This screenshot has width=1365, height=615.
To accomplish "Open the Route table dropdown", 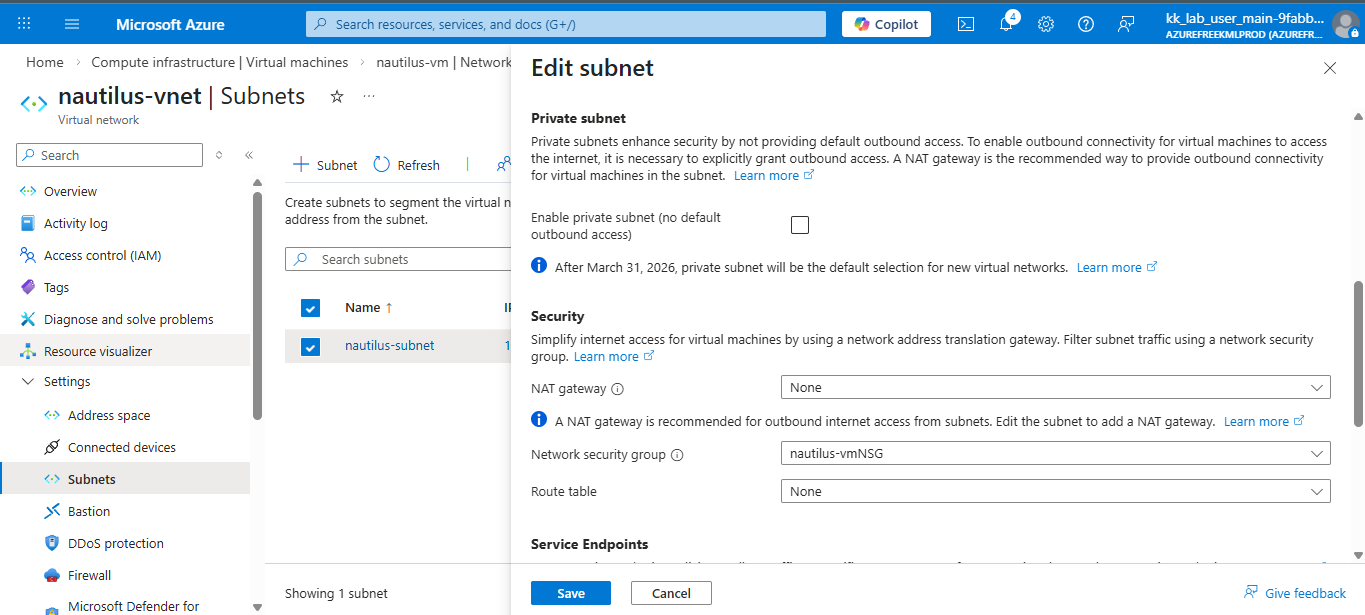I will [x=1055, y=492].
